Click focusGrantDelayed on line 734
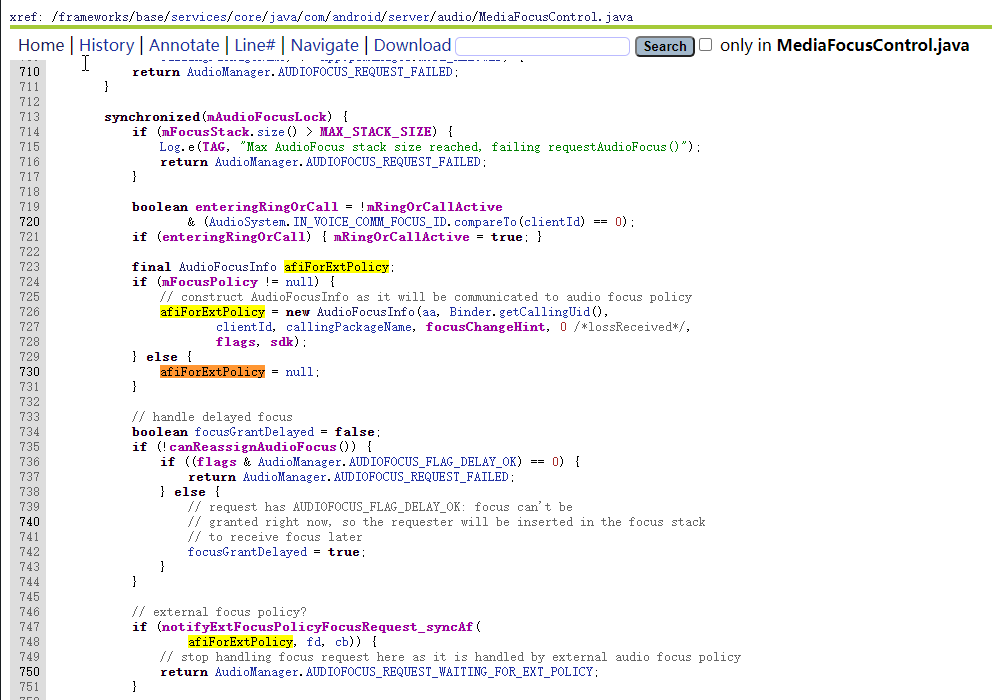Viewport: 992px width, 700px height. pyautogui.click(x=254, y=432)
